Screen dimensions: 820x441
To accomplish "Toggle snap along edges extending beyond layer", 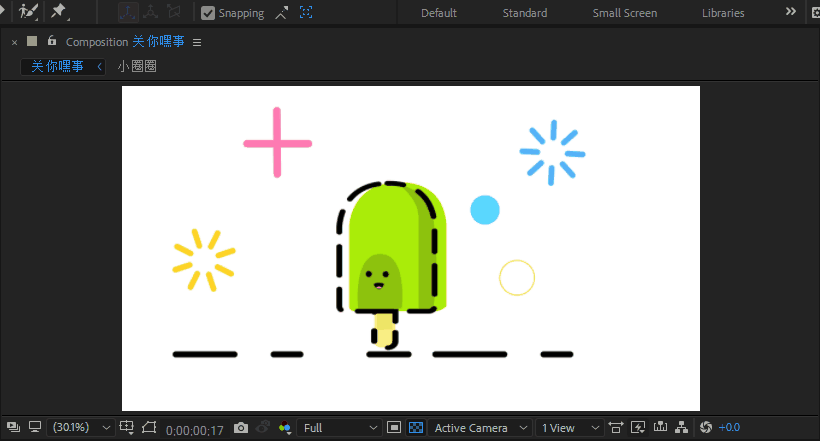I will pyautogui.click(x=282, y=13).
